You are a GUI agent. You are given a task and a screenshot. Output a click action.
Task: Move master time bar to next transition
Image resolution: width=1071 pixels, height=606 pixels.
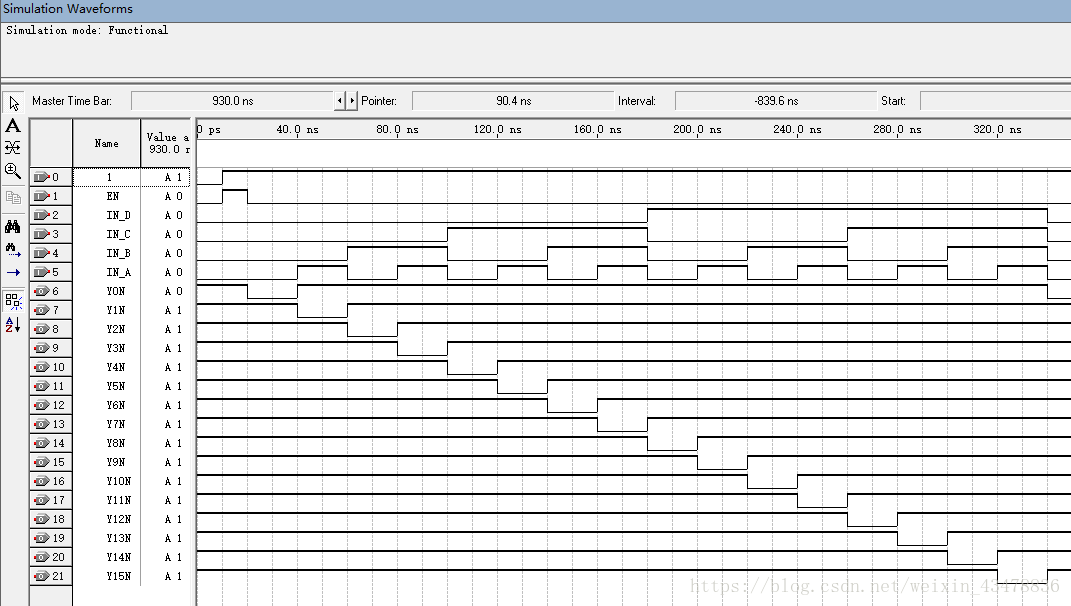352,100
